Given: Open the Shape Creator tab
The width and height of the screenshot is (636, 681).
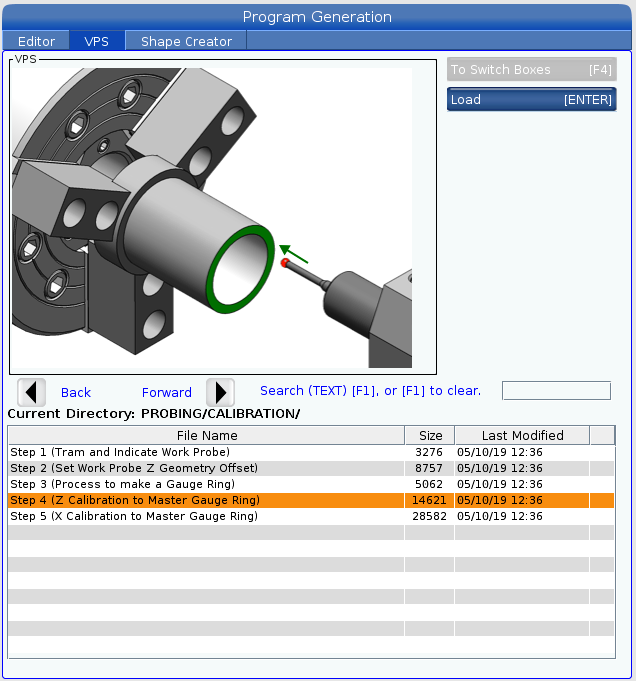Looking at the screenshot, I should pos(186,41).
